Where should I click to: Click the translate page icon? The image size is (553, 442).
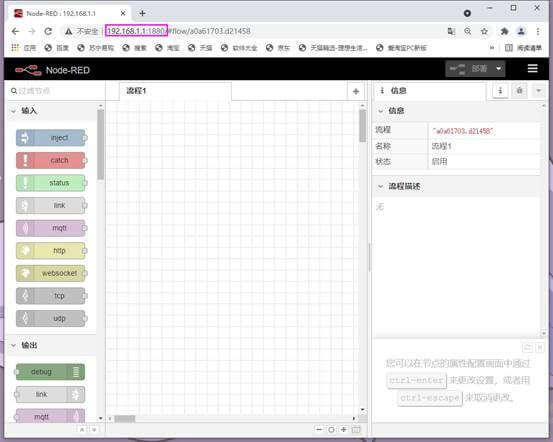451,31
